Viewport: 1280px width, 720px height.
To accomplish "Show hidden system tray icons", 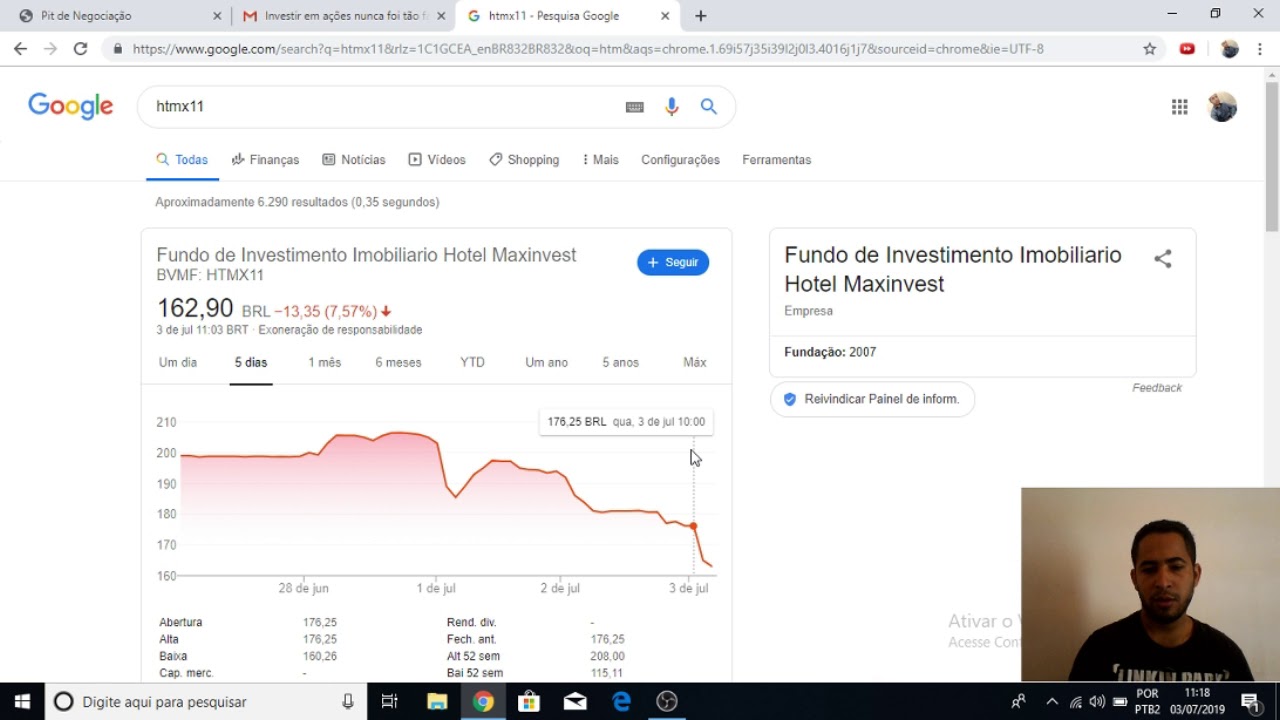I will point(1052,701).
